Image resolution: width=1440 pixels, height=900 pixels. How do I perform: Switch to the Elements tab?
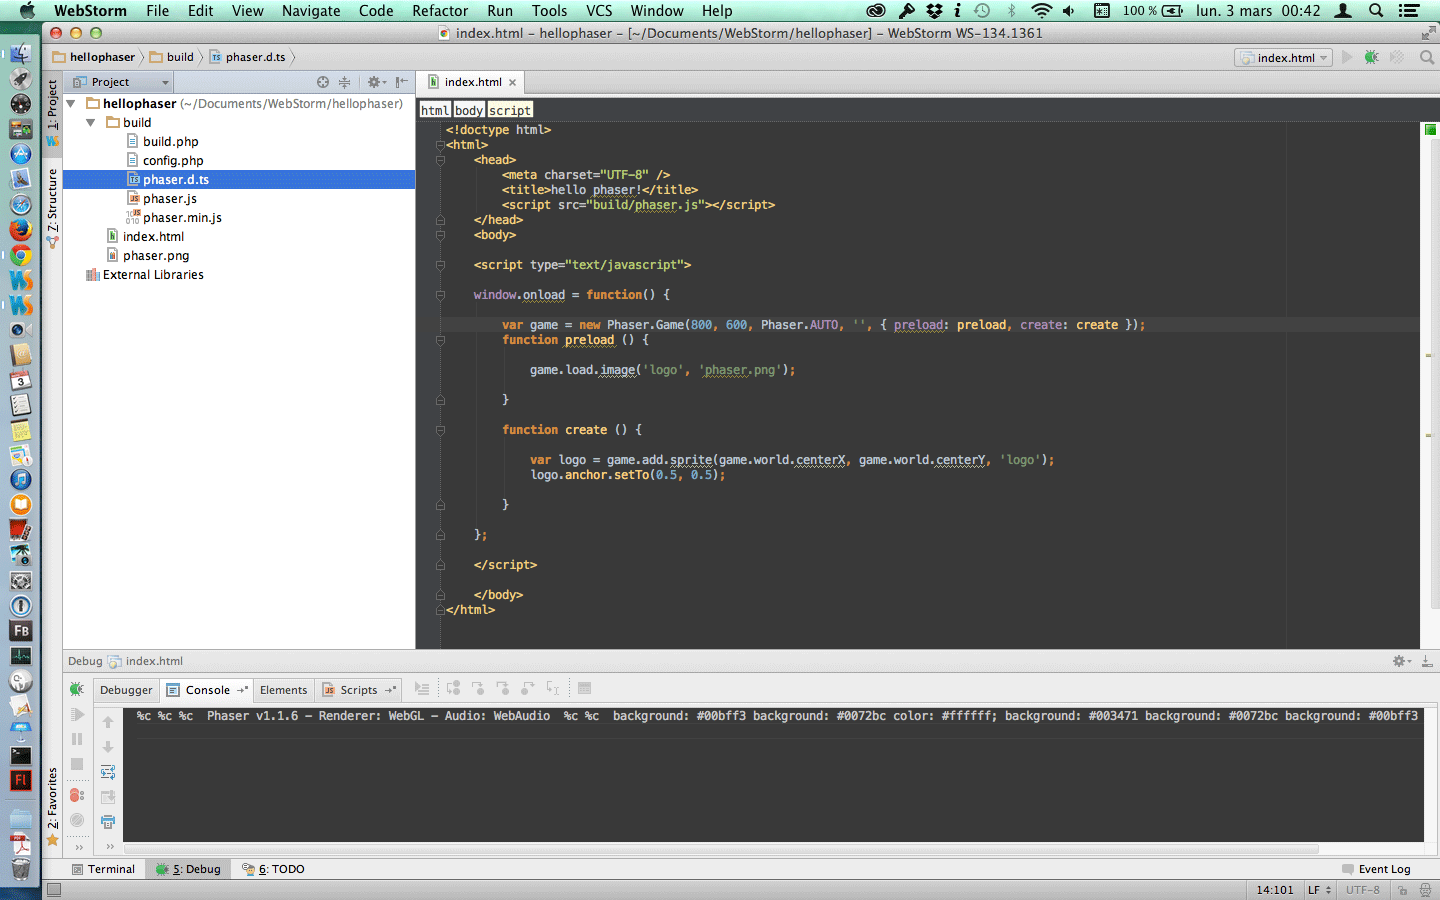click(283, 690)
